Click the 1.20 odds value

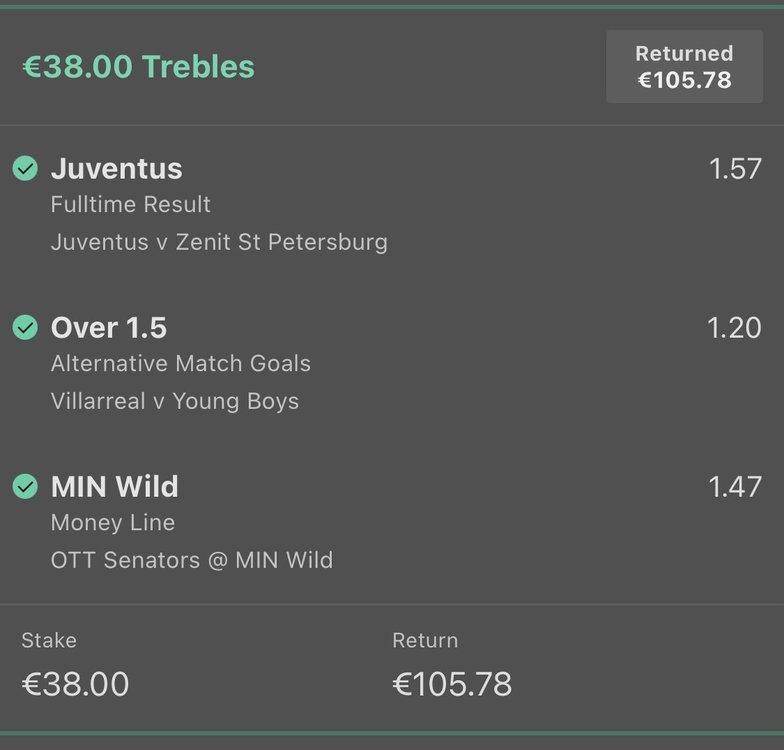734,328
